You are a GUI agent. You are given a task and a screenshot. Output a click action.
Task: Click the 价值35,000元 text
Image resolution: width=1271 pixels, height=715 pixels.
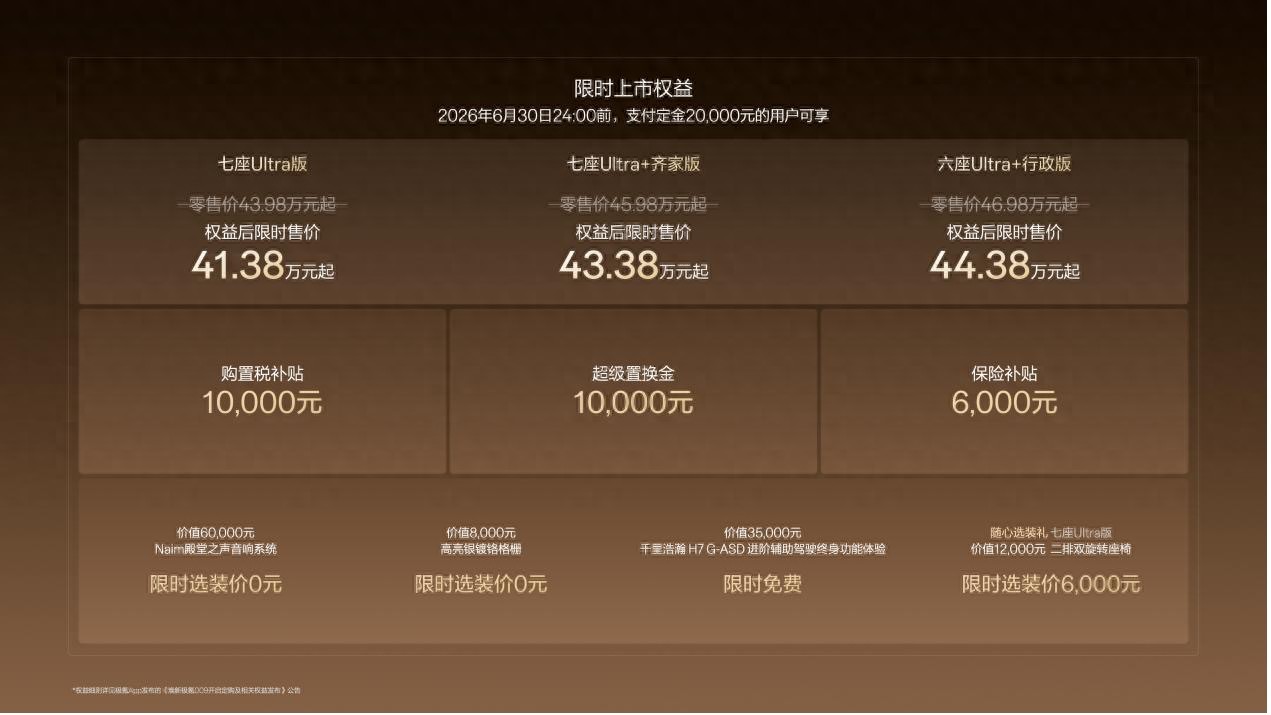[x=762, y=533]
